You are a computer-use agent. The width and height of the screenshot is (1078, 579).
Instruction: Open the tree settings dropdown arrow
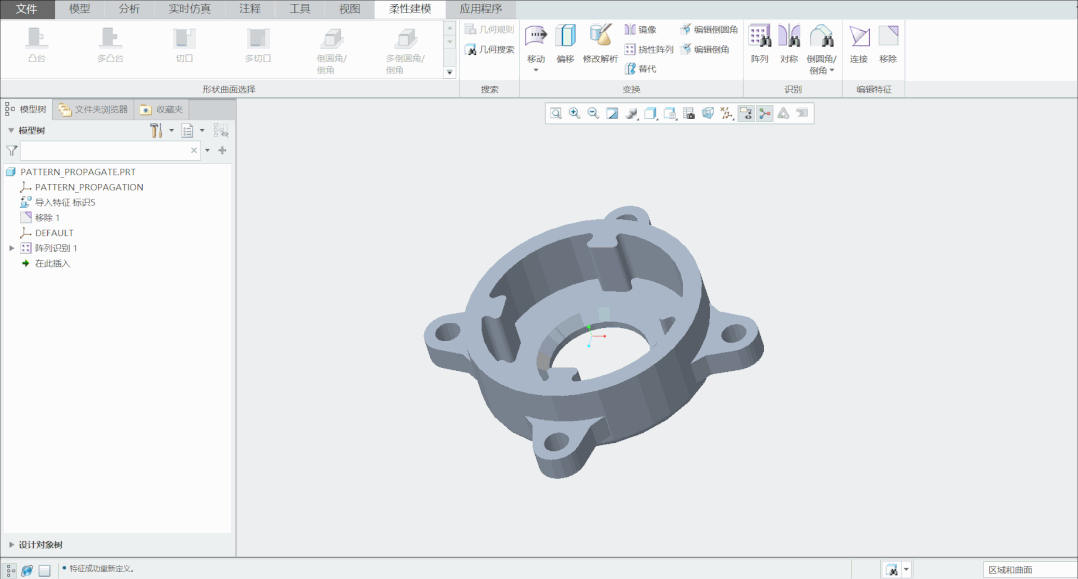(172, 130)
